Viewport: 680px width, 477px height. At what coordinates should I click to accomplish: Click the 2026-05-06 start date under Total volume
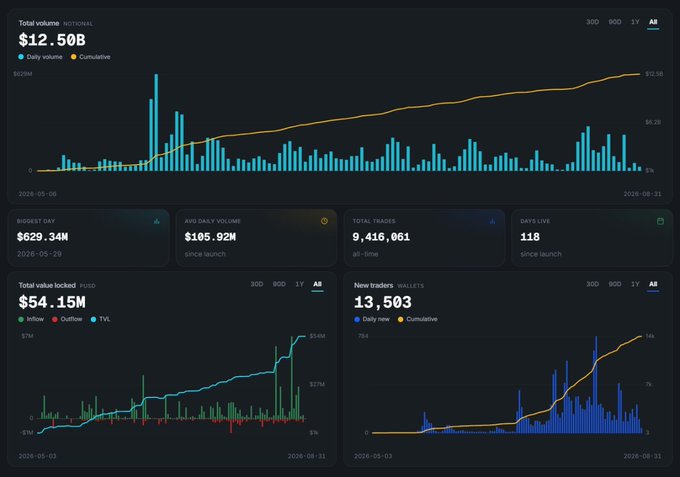(x=37, y=194)
